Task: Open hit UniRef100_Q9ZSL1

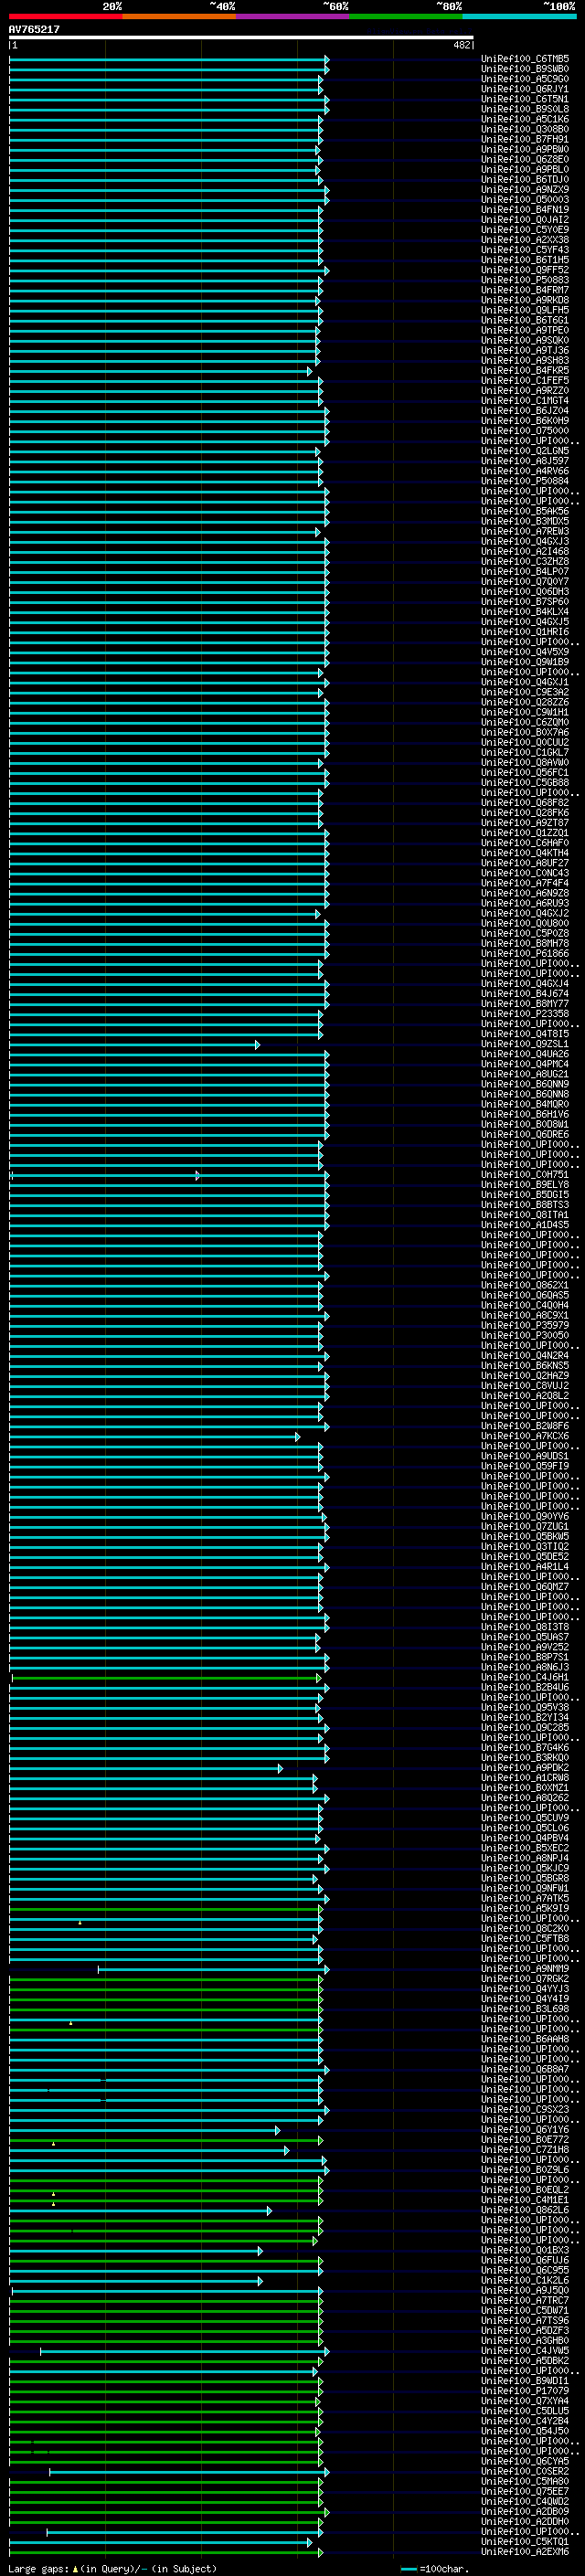Action: (x=525, y=1044)
